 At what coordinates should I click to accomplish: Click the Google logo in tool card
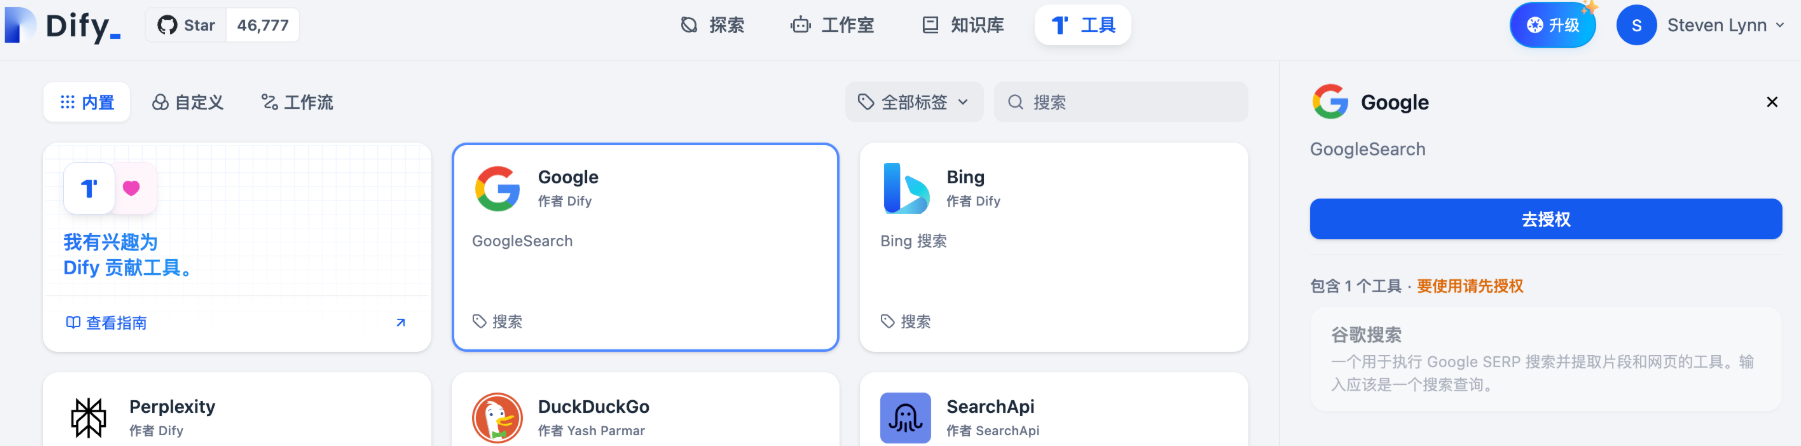[498, 188]
